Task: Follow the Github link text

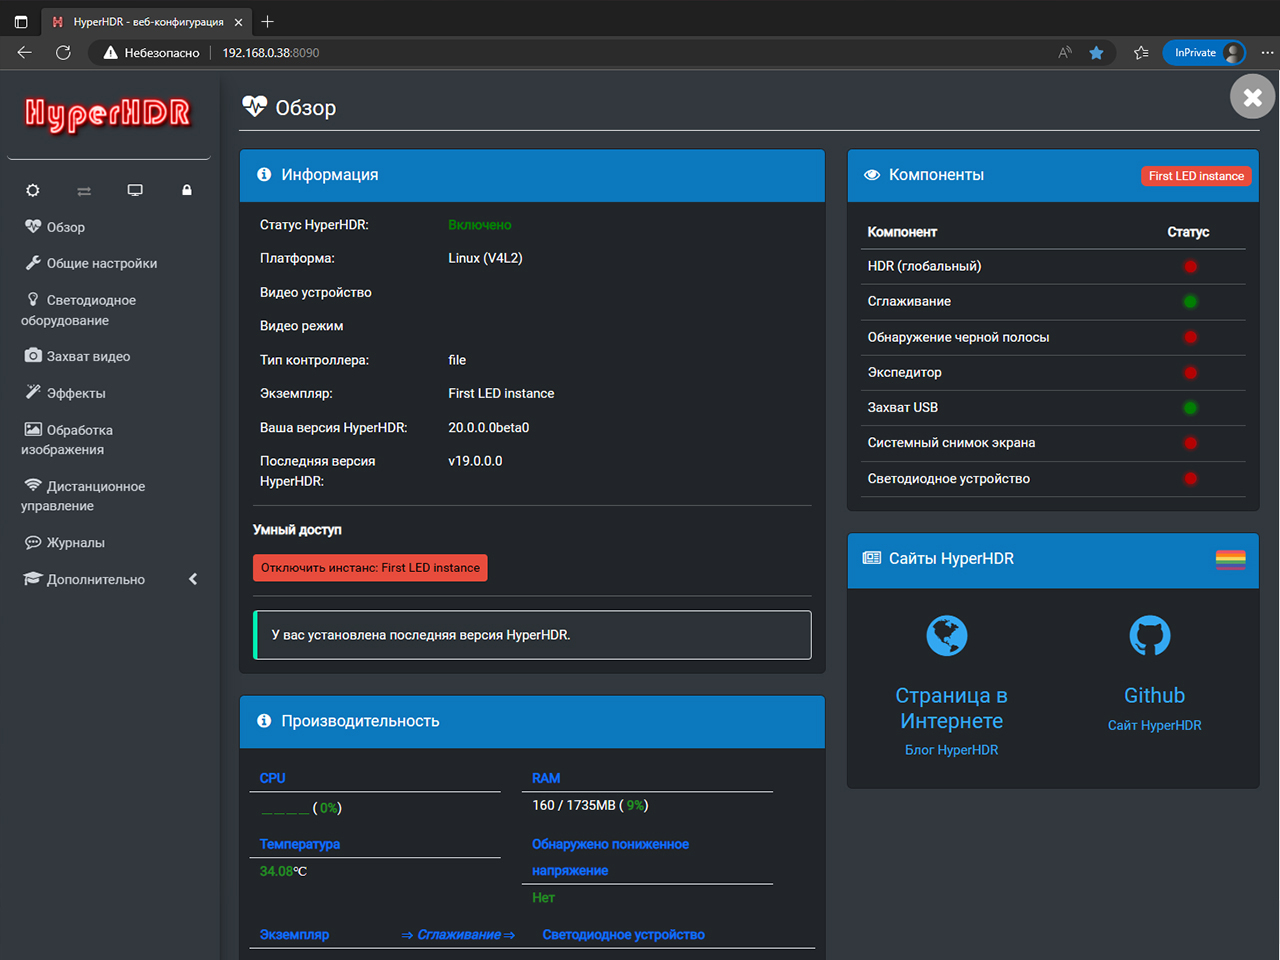Action: click(1154, 695)
